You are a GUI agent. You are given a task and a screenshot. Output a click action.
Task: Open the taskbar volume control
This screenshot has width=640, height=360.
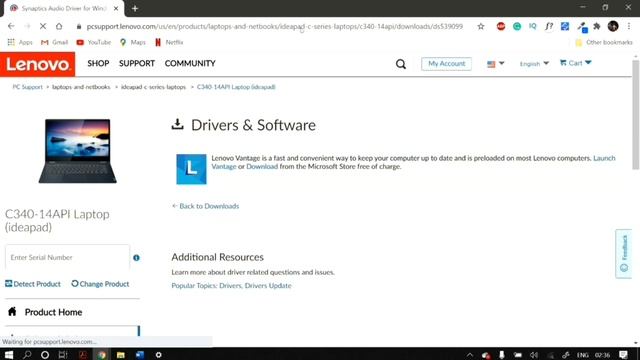click(533, 355)
